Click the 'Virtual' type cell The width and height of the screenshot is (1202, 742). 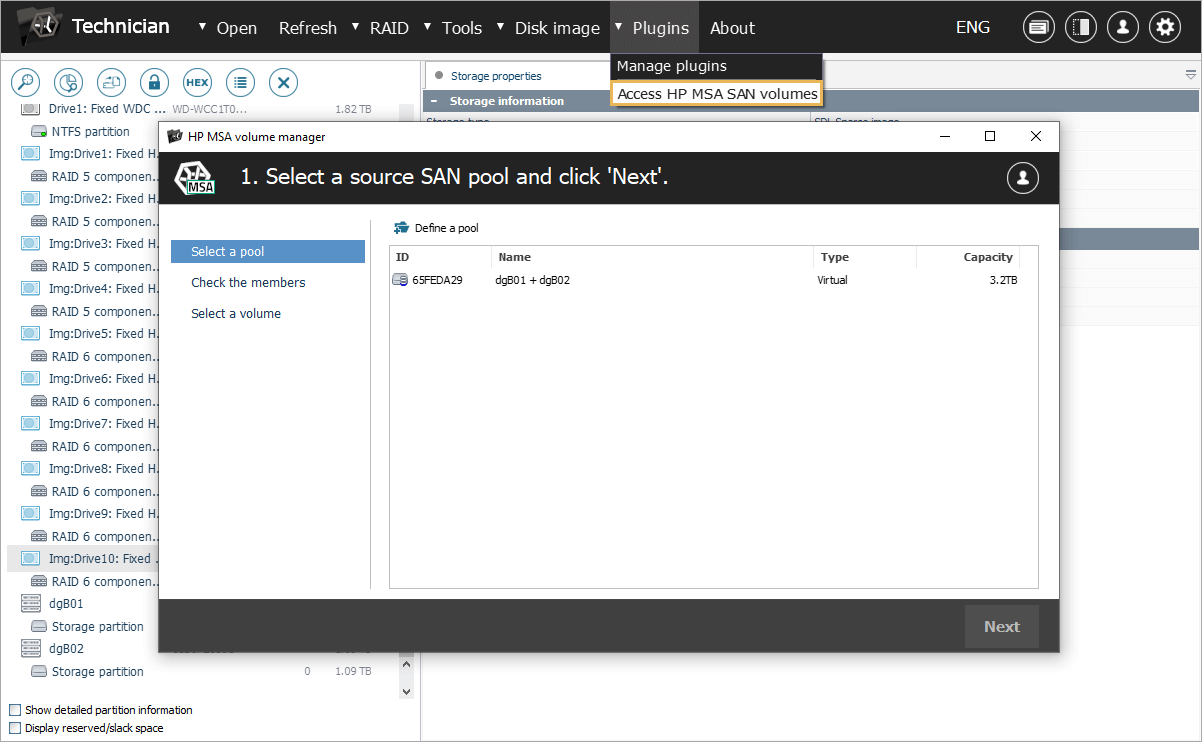tap(832, 280)
